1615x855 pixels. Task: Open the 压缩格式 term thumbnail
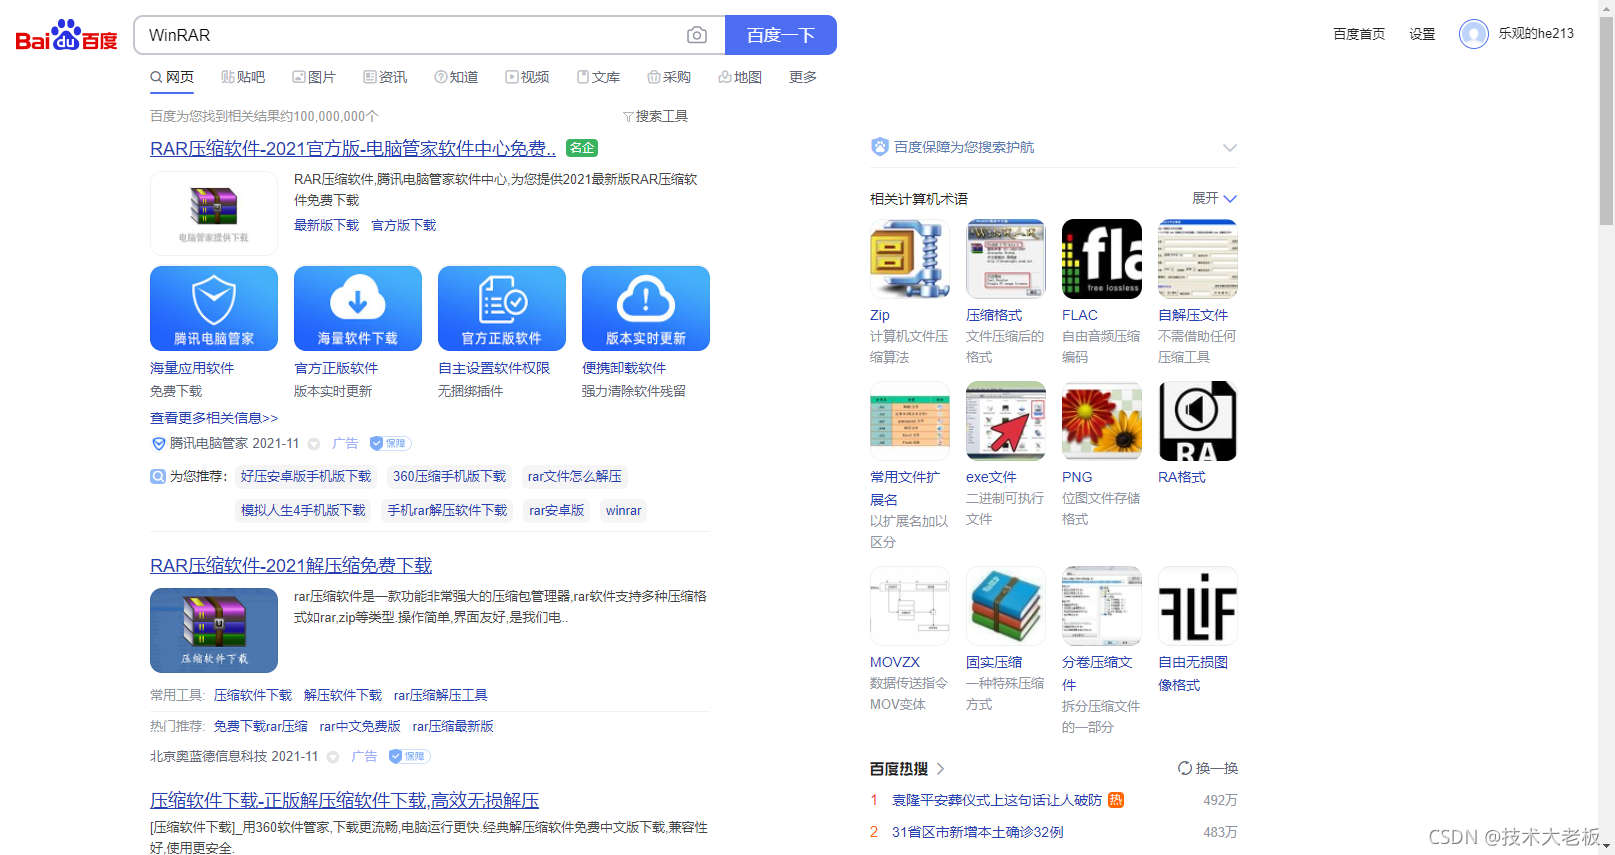pos(1006,259)
